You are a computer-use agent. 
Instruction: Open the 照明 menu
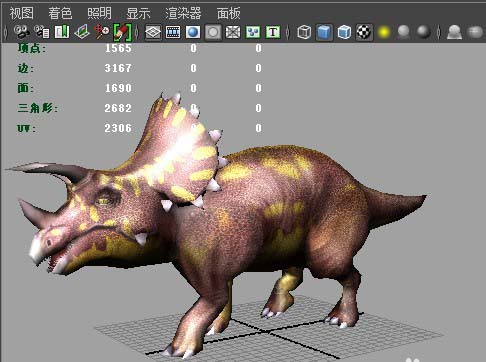point(99,13)
